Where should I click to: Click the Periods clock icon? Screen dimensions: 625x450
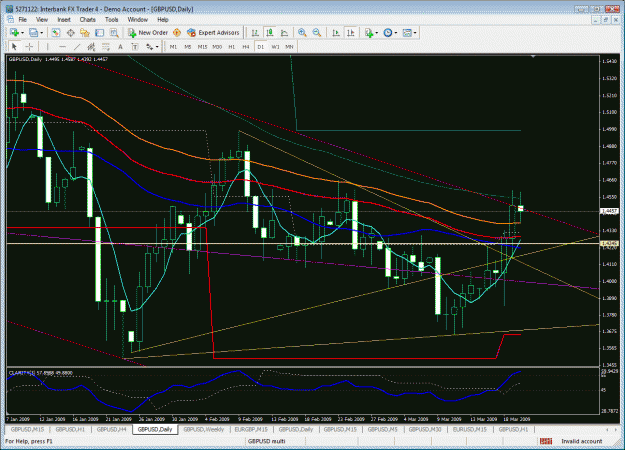[x=387, y=33]
